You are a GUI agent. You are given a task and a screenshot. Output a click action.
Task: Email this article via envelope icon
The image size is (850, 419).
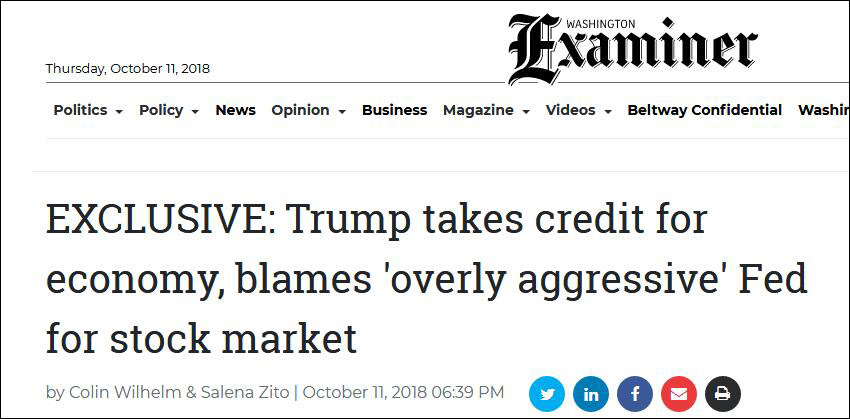pos(679,393)
